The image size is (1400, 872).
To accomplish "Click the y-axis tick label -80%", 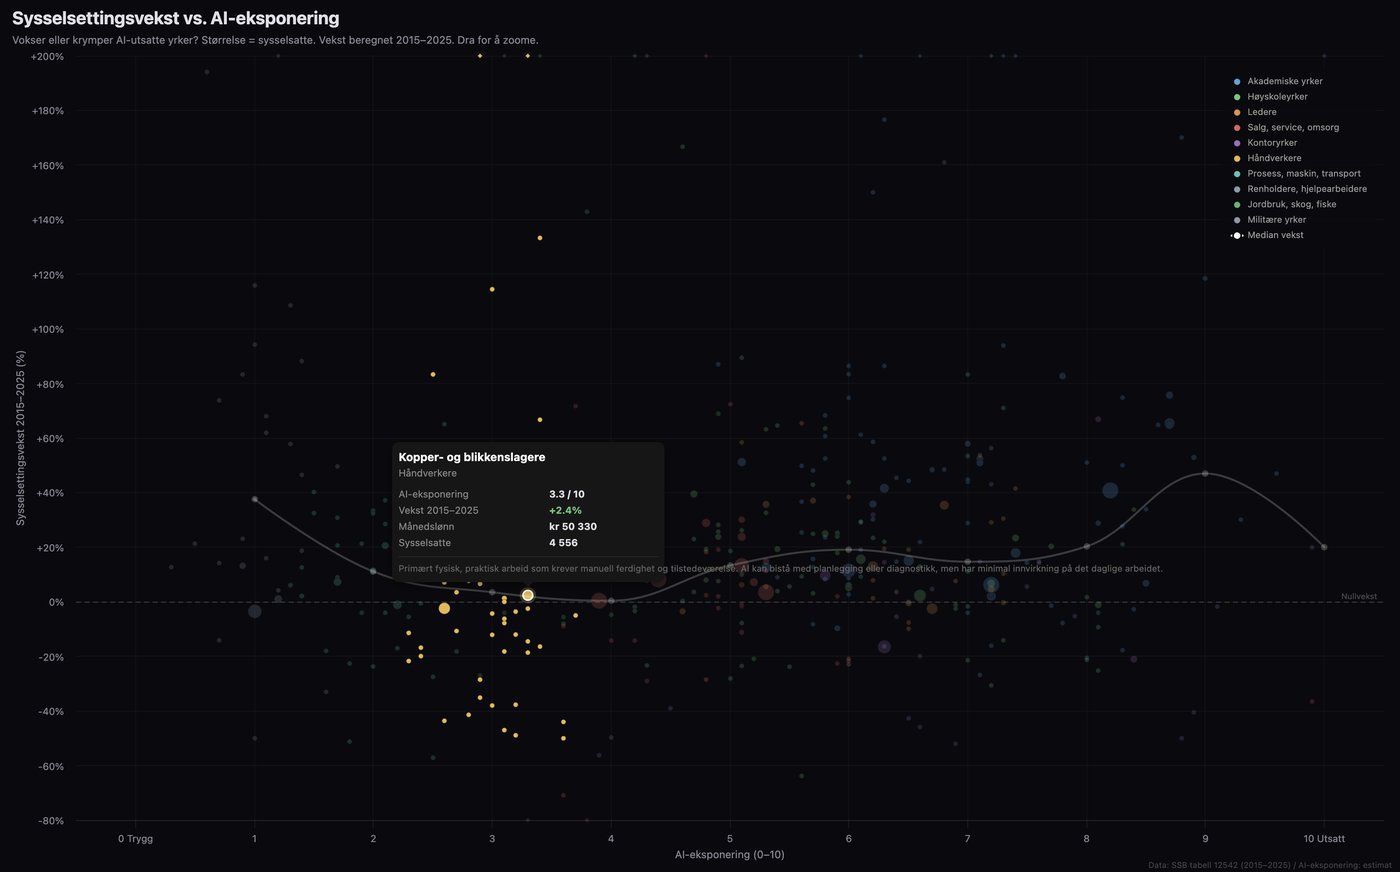I will pyautogui.click(x=49, y=821).
